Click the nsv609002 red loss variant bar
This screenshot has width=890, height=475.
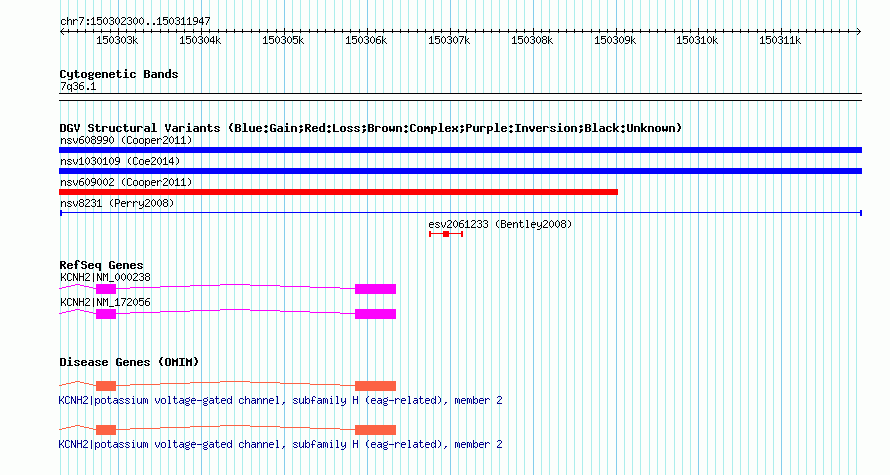(338, 192)
